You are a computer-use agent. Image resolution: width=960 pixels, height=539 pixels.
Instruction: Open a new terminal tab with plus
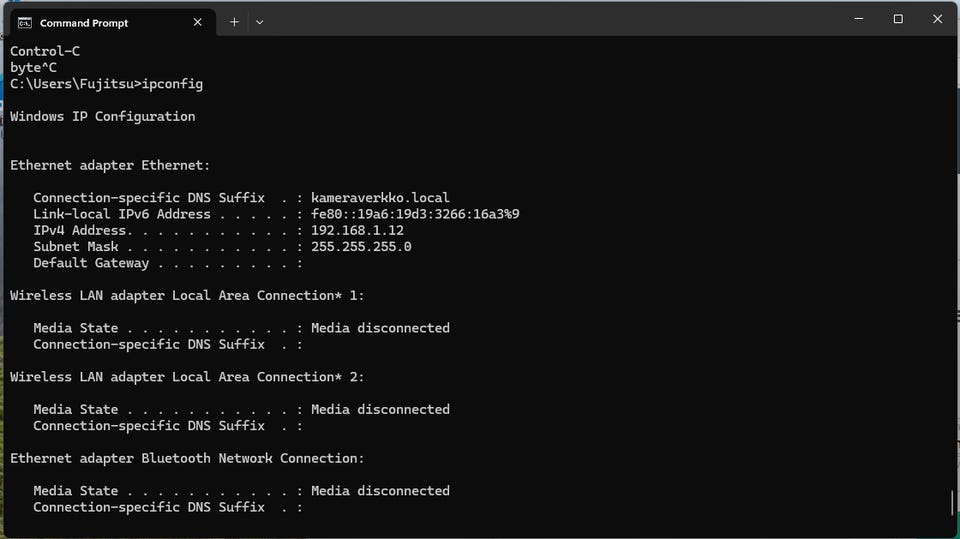(x=234, y=22)
